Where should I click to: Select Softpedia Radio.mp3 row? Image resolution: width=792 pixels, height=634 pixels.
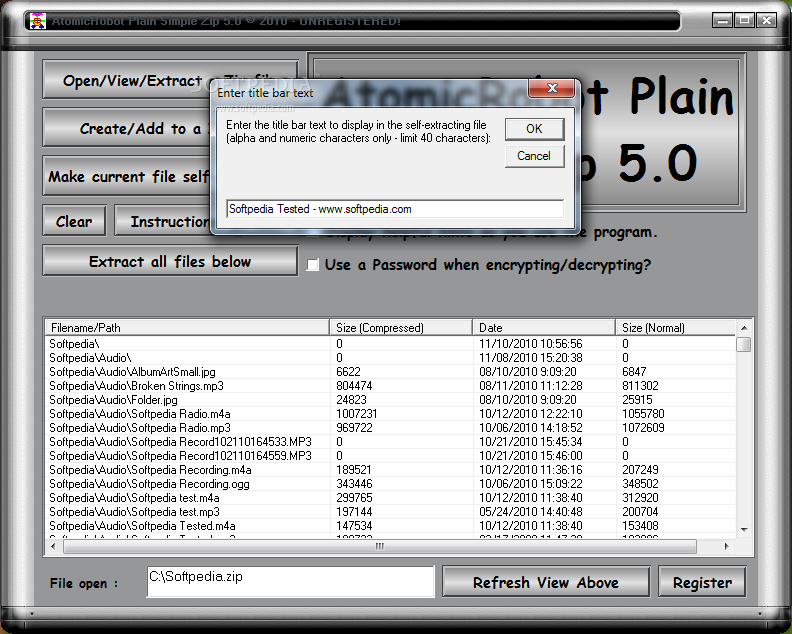tap(390, 428)
